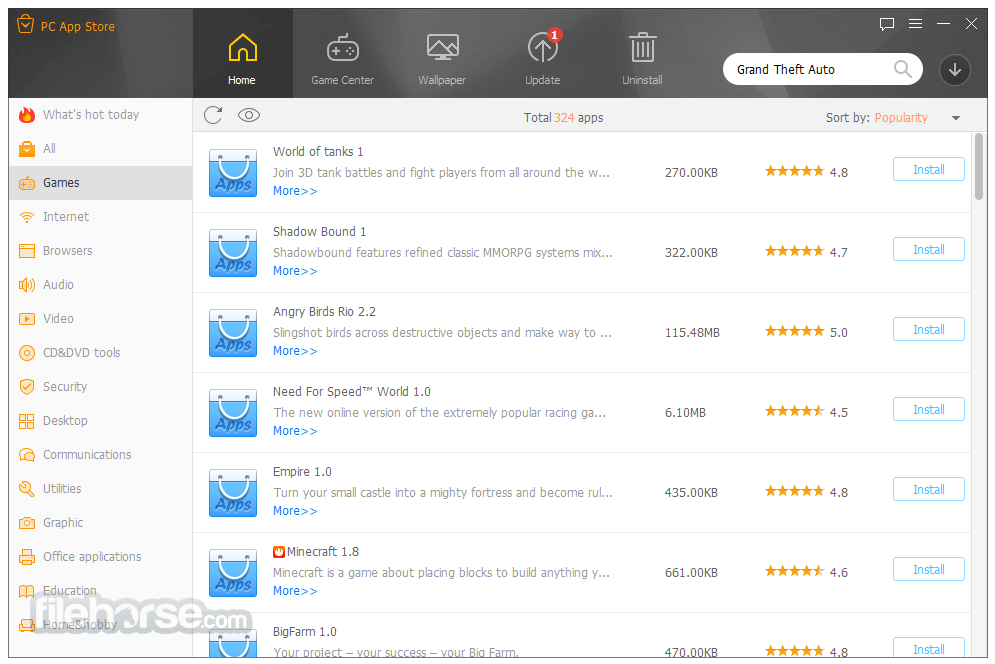This screenshot has width=995, height=664.
Task: Install Shadow Bound 1
Action: 928,249
